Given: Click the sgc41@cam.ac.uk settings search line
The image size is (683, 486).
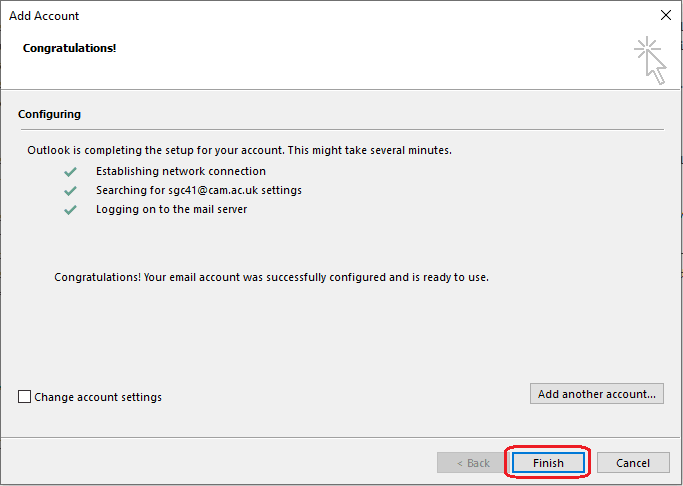Looking at the screenshot, I should coord(198,191).
